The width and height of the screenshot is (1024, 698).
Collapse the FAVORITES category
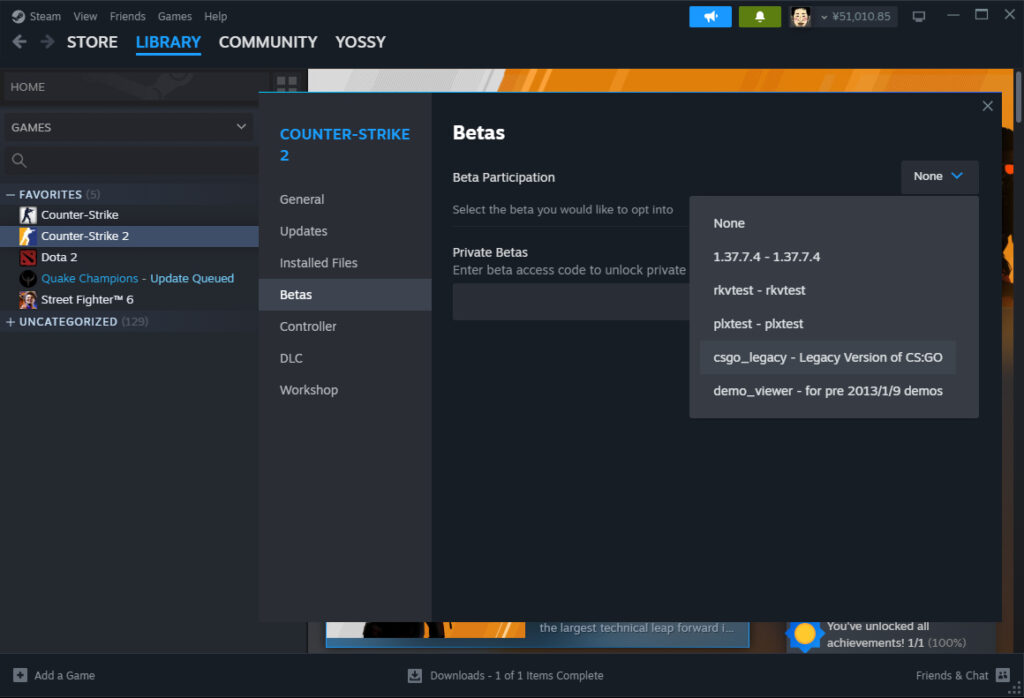pyautogui.click(x=10, y=195)
